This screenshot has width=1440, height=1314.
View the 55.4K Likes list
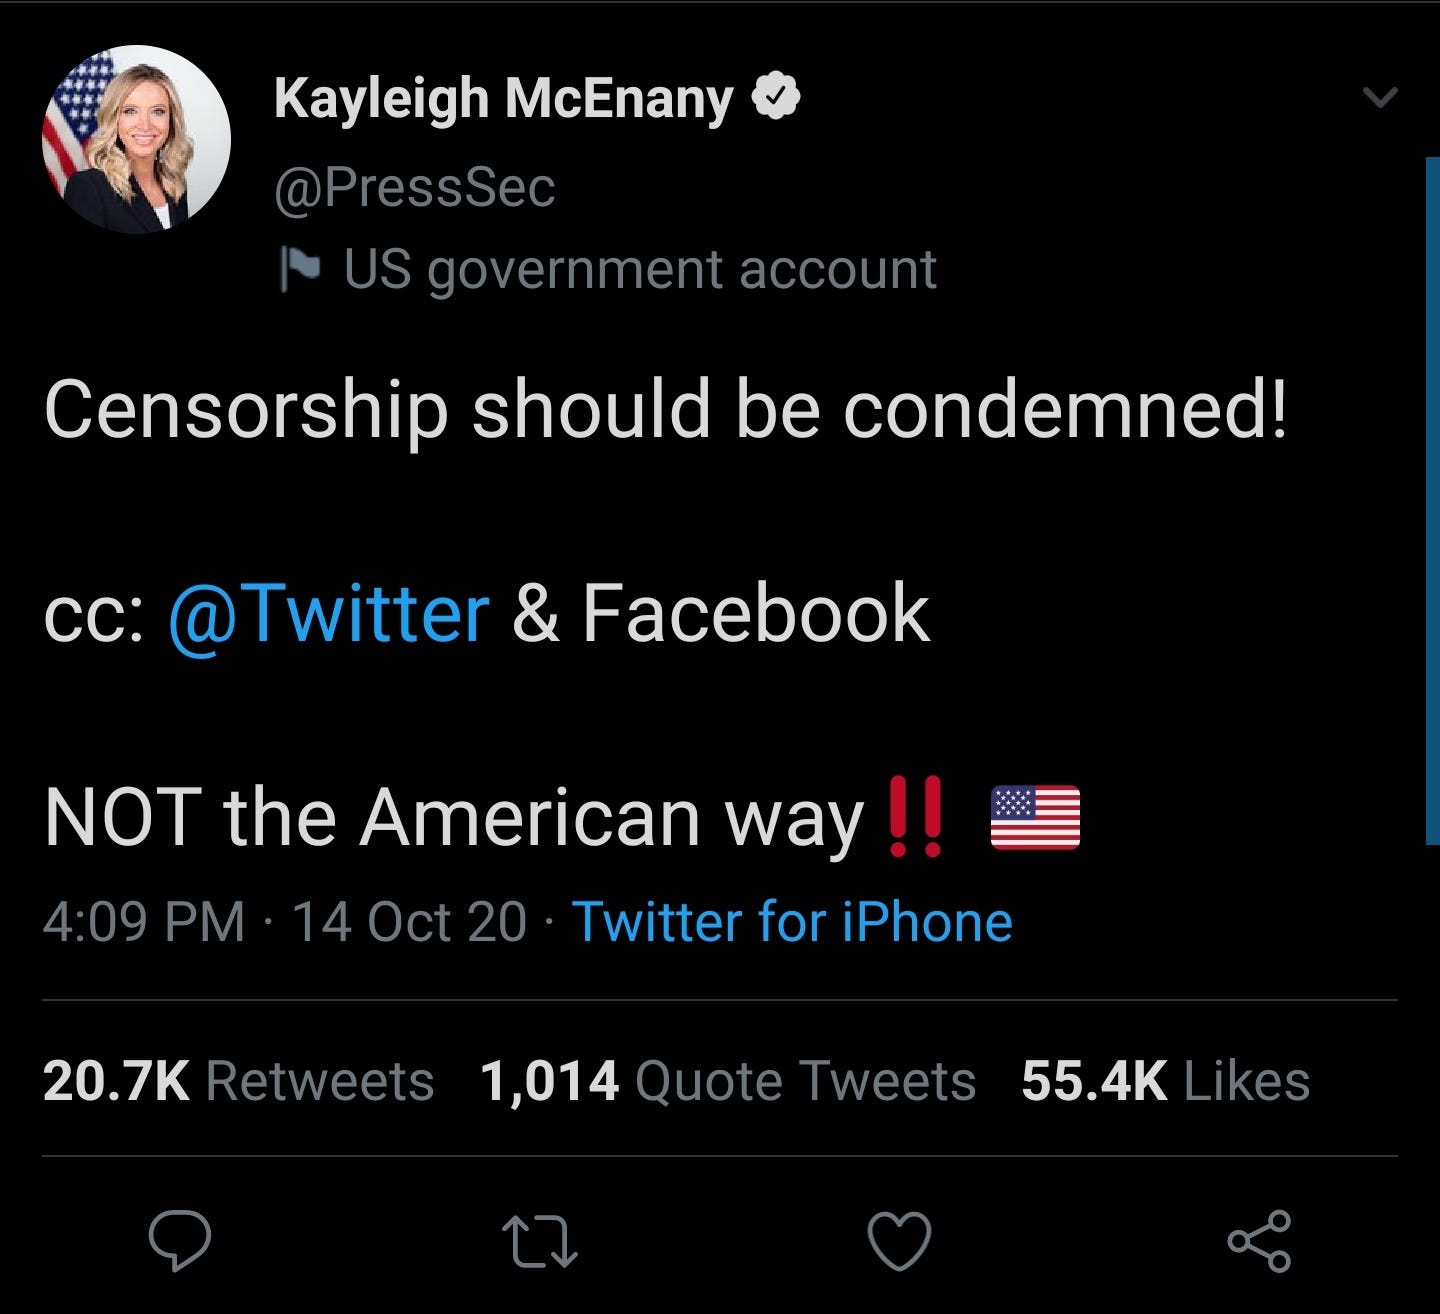(1165, 1081)
